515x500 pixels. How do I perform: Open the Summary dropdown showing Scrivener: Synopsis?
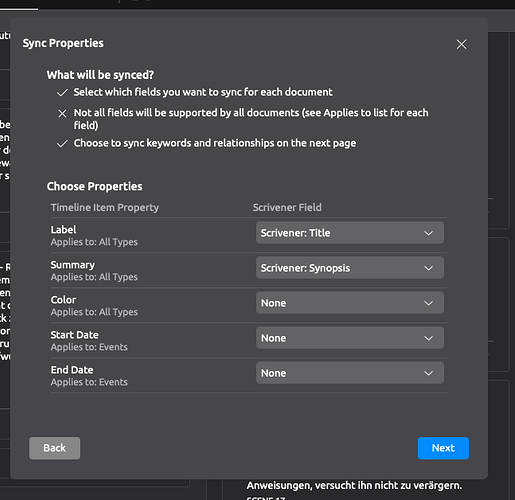pyautogui.click(x=350, y=268)
